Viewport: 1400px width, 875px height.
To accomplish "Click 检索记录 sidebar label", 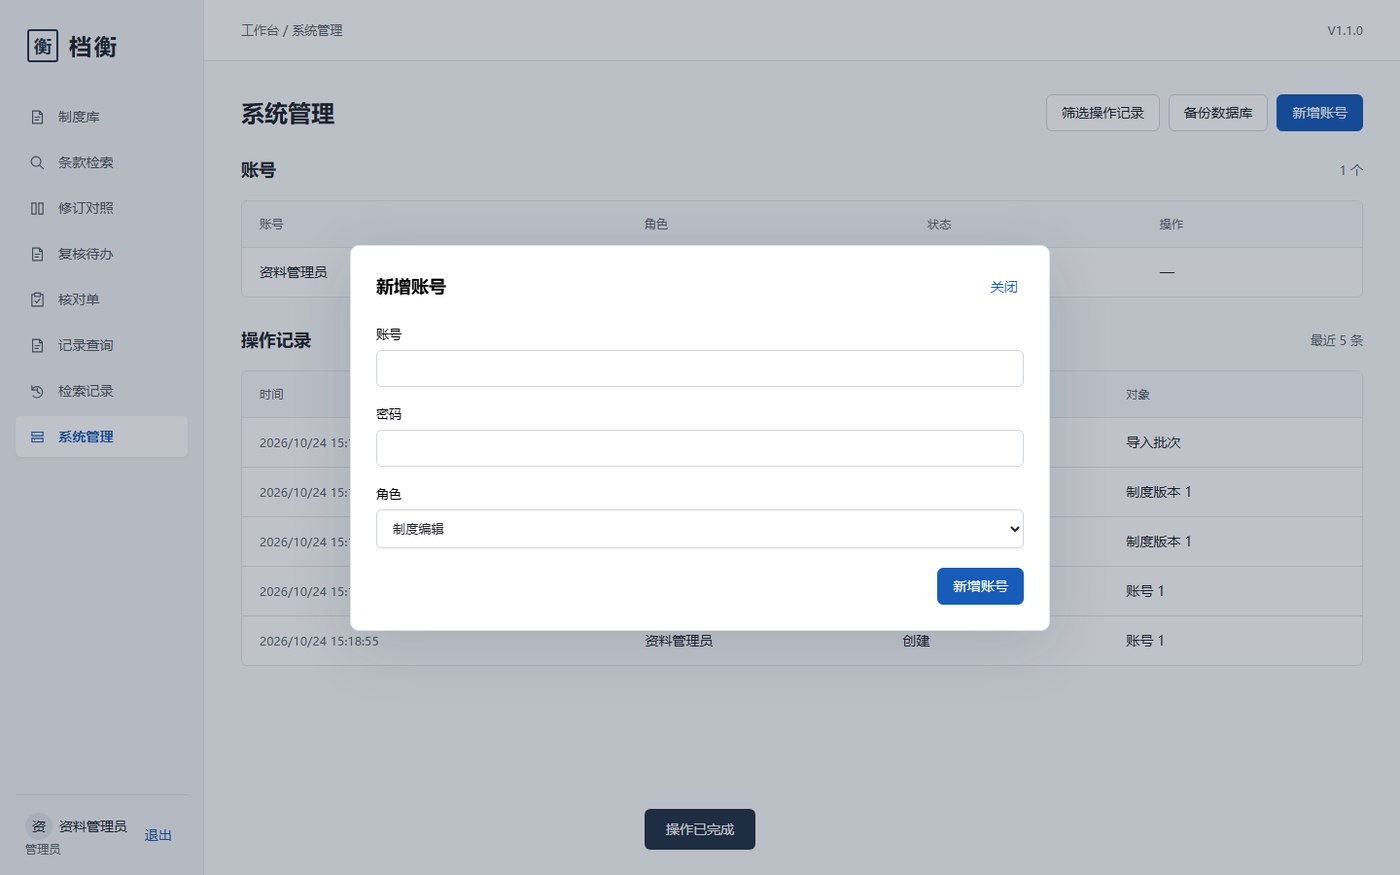I will point(86,391).
